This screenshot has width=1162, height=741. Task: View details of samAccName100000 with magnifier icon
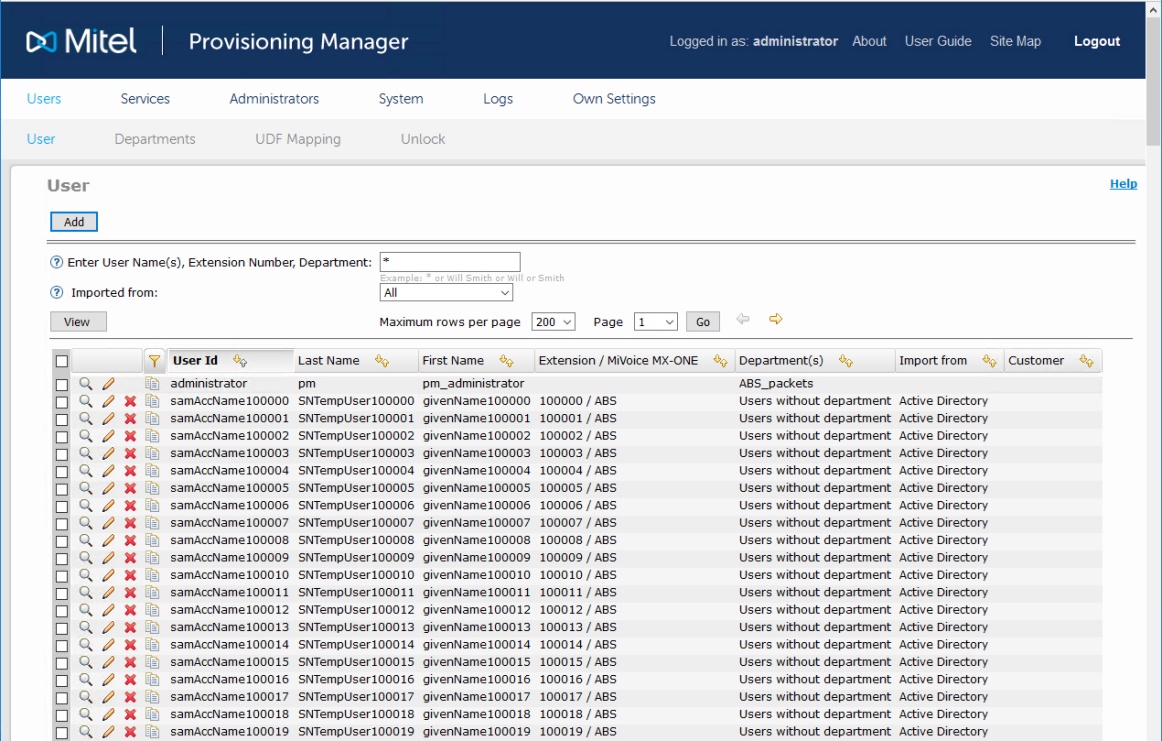pos(86,401)
